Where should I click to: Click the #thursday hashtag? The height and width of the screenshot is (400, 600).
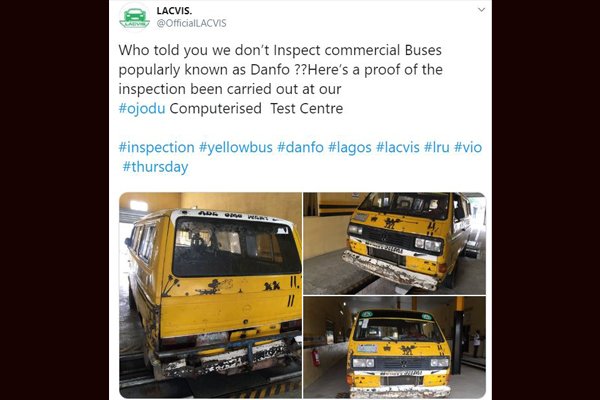[155, 167]
